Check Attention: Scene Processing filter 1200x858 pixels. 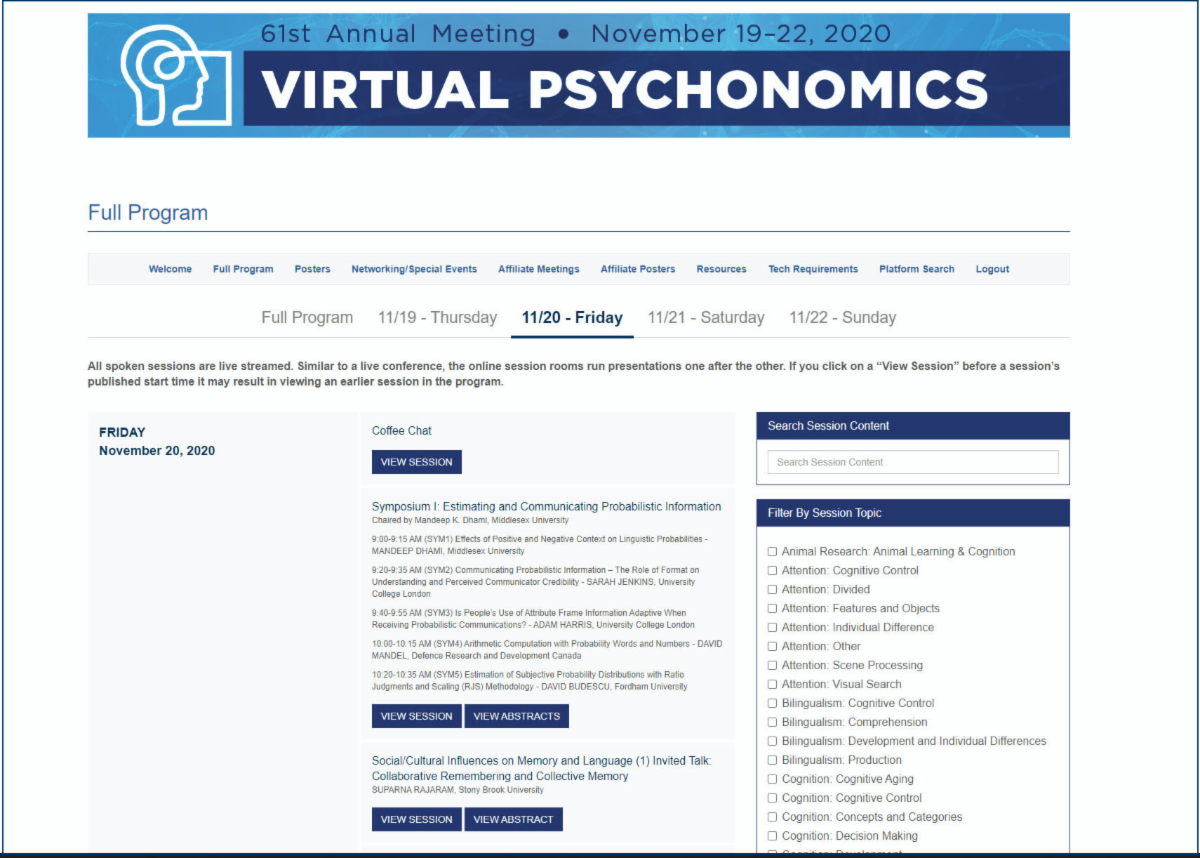coord(772,666)
